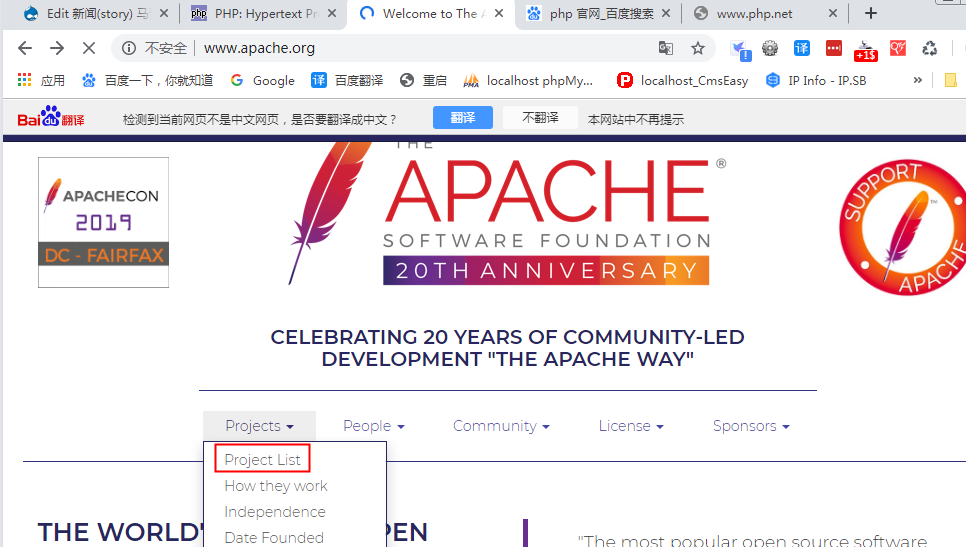Select How they work menu item
966x547 pixels.
coord(276,486)
